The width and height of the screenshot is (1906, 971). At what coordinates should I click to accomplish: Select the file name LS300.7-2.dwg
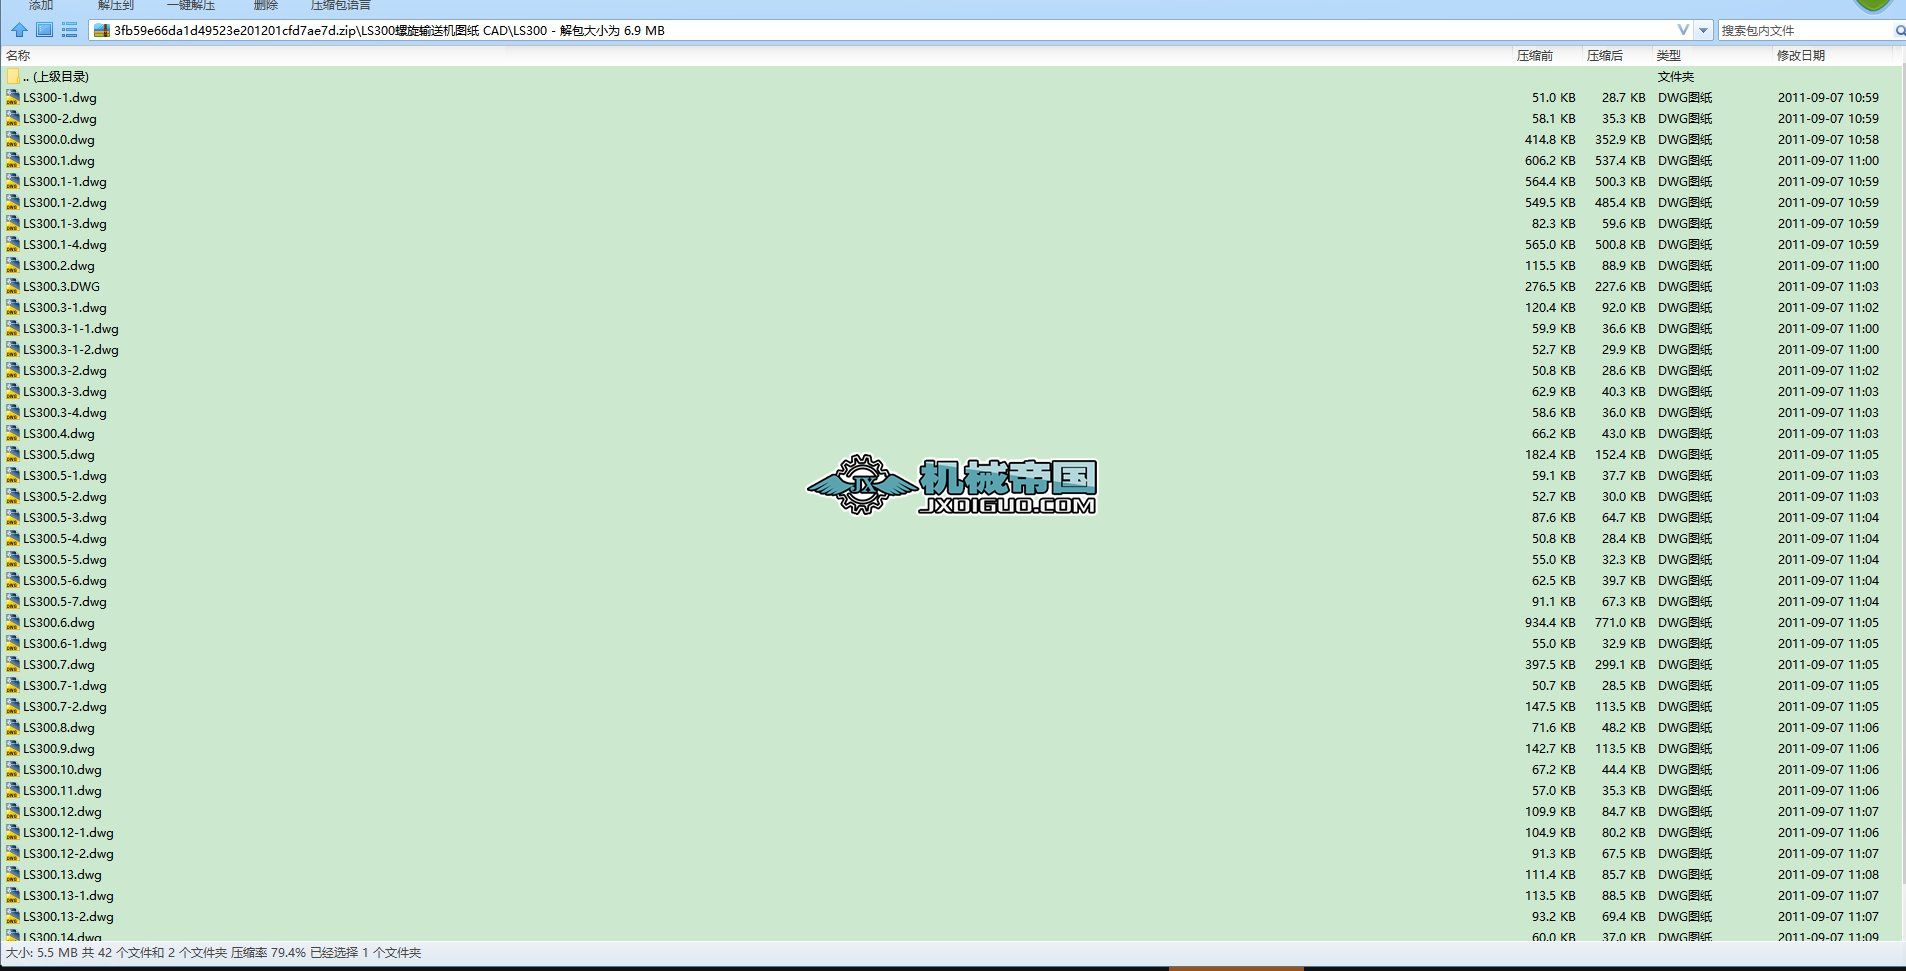65,707
